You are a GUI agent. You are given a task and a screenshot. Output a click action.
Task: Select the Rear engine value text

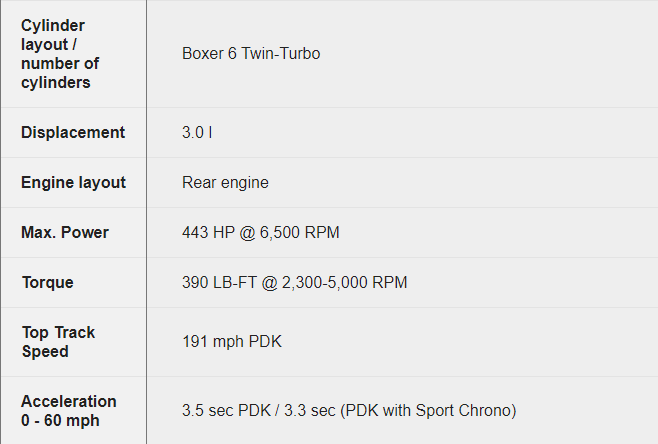(x=225, y=183)
